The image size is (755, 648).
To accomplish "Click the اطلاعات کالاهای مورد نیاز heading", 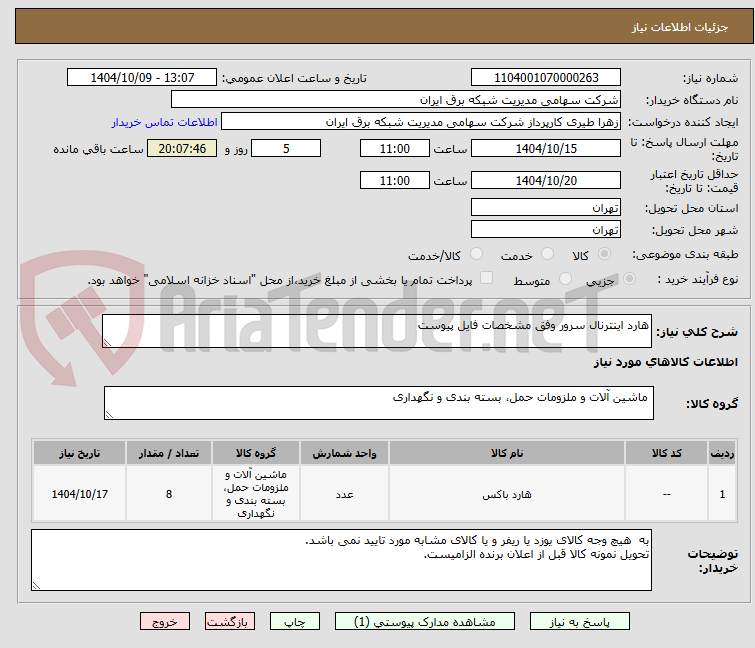I will (665, 362).
